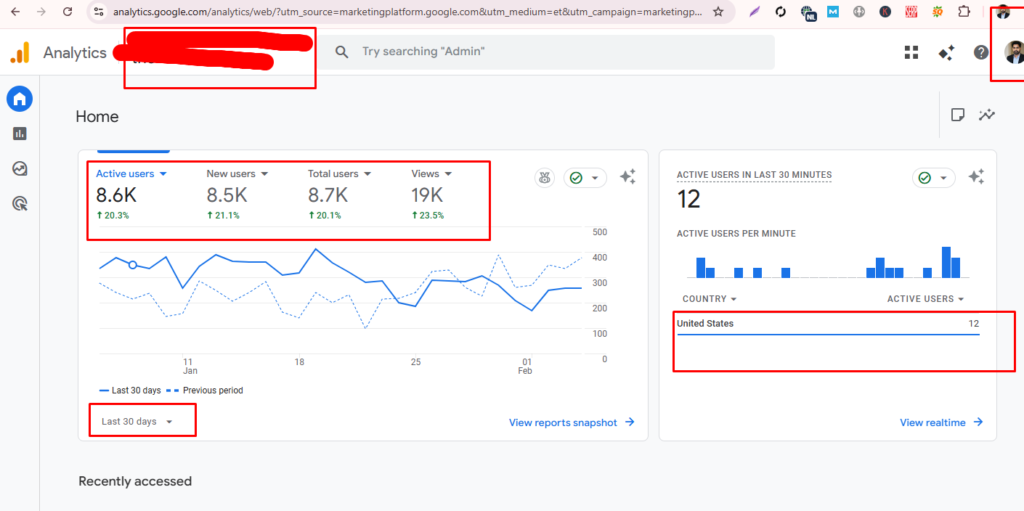Expand the New users metric dropdown
Image resolution: width=1024 pixels, height=511 pixels.
coord(238,174)
